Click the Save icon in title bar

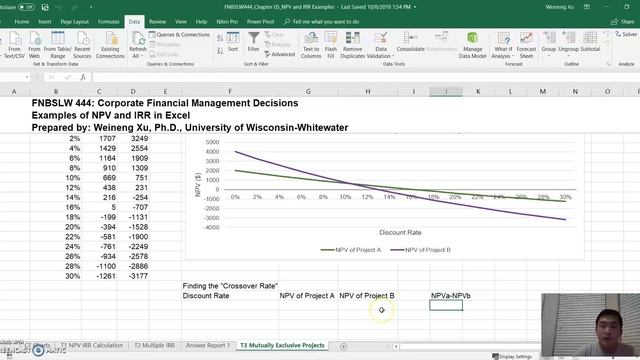click(x=45, y=7)
